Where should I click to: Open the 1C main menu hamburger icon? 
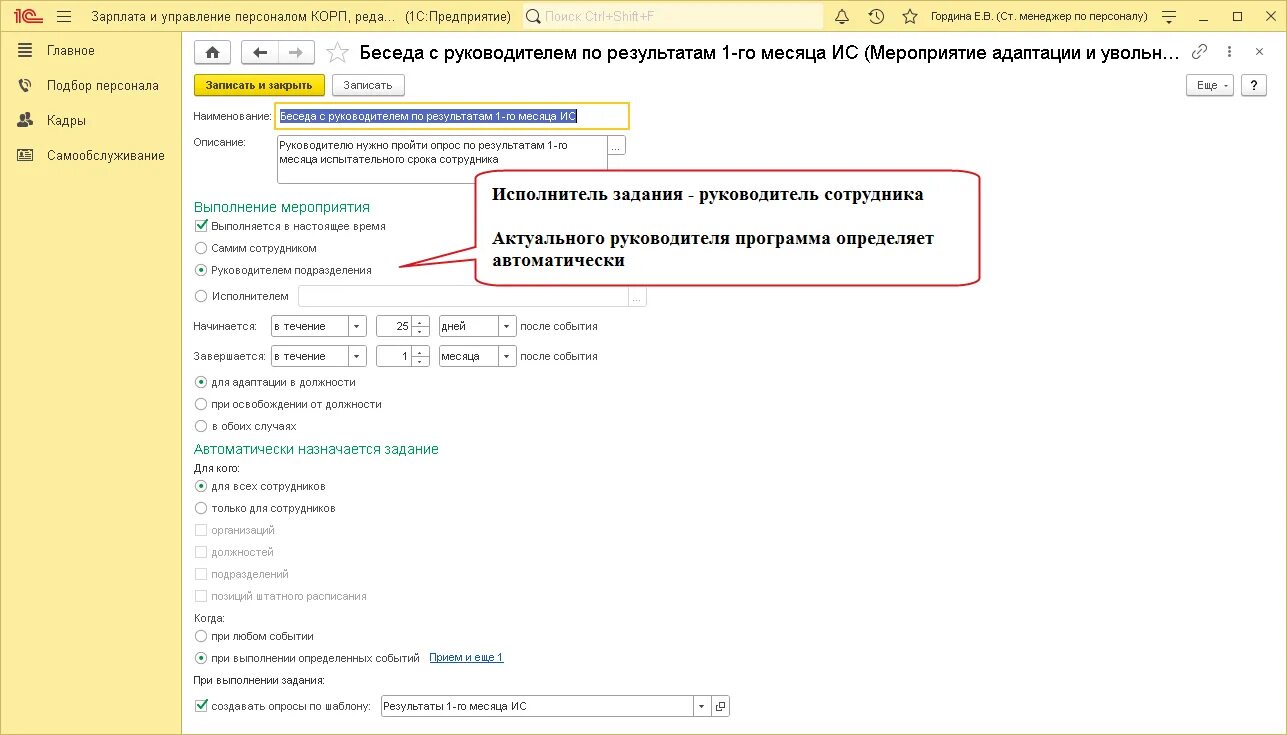tap(64, 17)
